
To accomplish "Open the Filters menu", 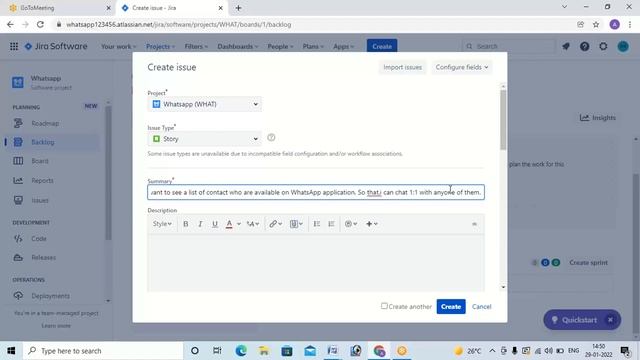I will 196,47.
